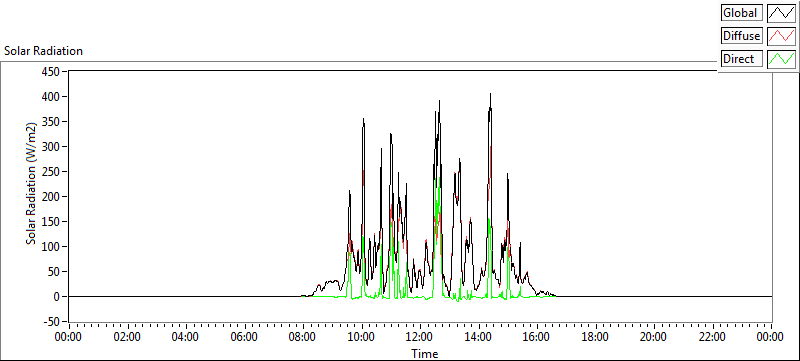Viewport: 800px width, 361px height.
Task: Click the 400 y-axis value
Action: [x=51, y=96]
